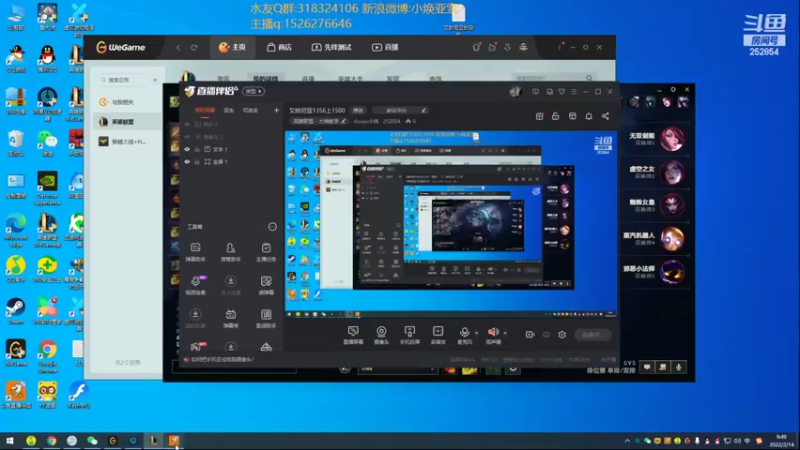Open WeGame 主页 home tab
This screenshot has height=450, width=800.
click(x=232, y=47)
